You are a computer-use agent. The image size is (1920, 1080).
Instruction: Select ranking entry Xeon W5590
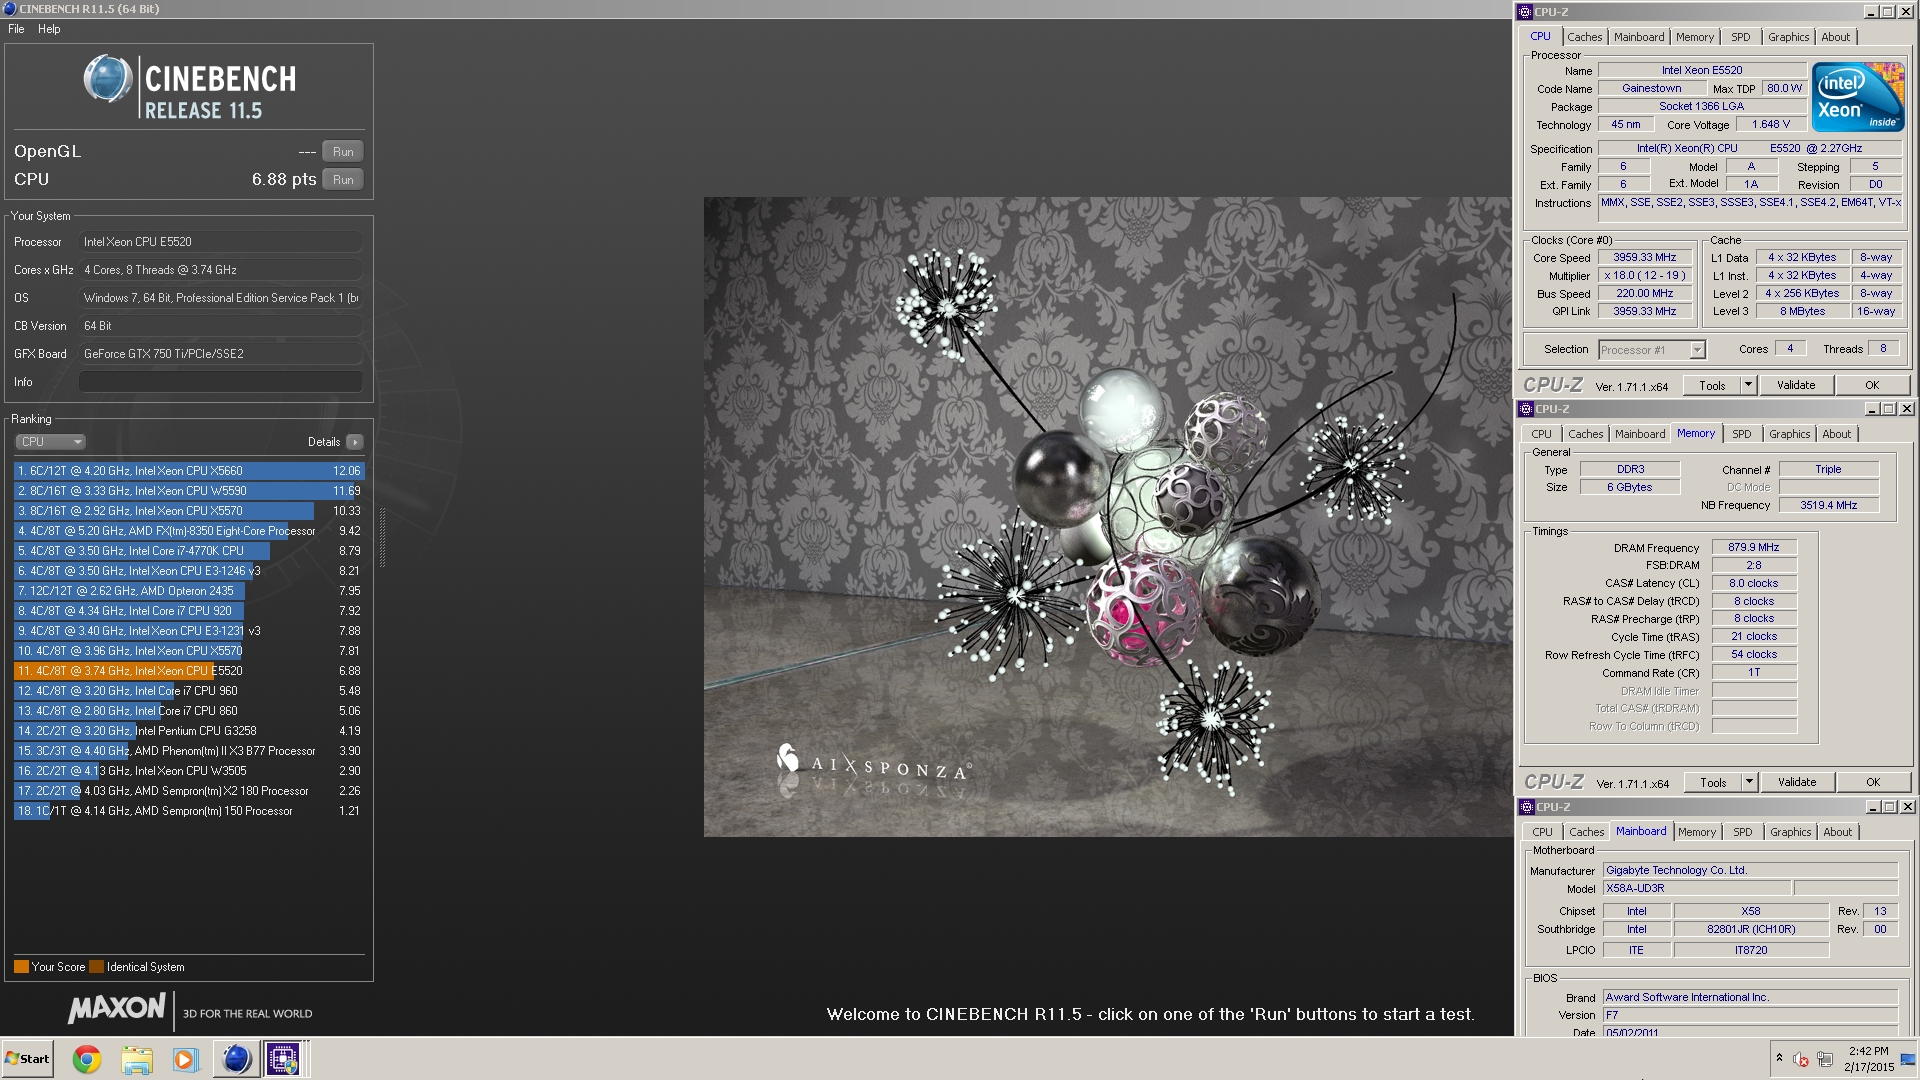189,491
